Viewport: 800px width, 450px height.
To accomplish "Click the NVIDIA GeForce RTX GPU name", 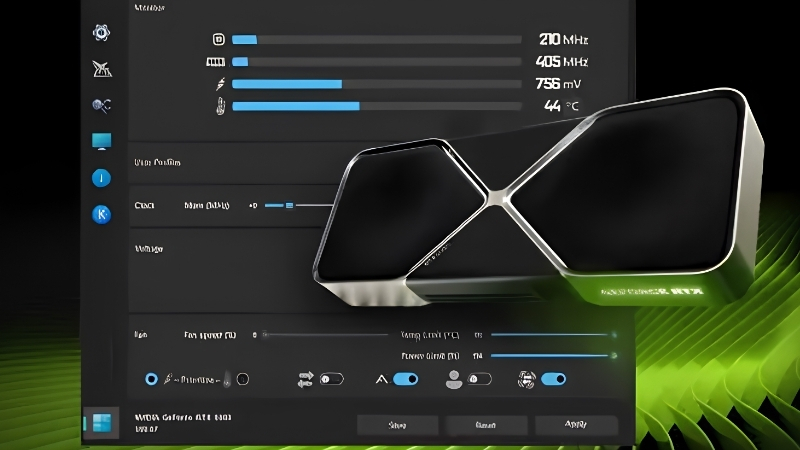I will coord(183,417).
